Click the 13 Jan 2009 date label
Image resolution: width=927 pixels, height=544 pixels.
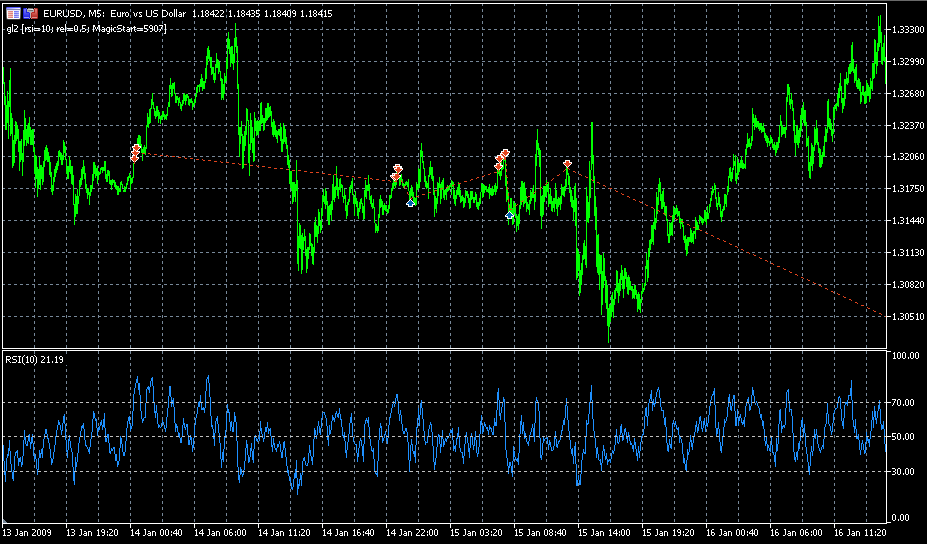(27, 533)
